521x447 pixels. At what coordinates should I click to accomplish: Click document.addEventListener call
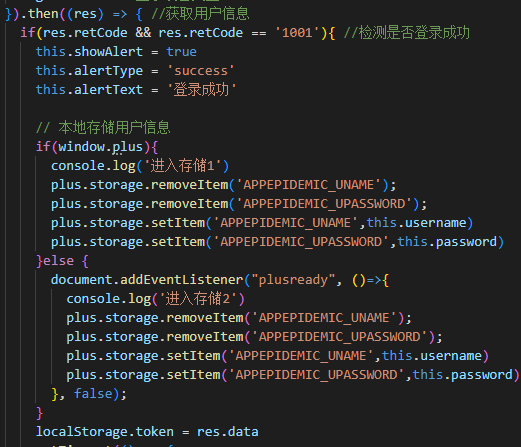coord(147,280)
